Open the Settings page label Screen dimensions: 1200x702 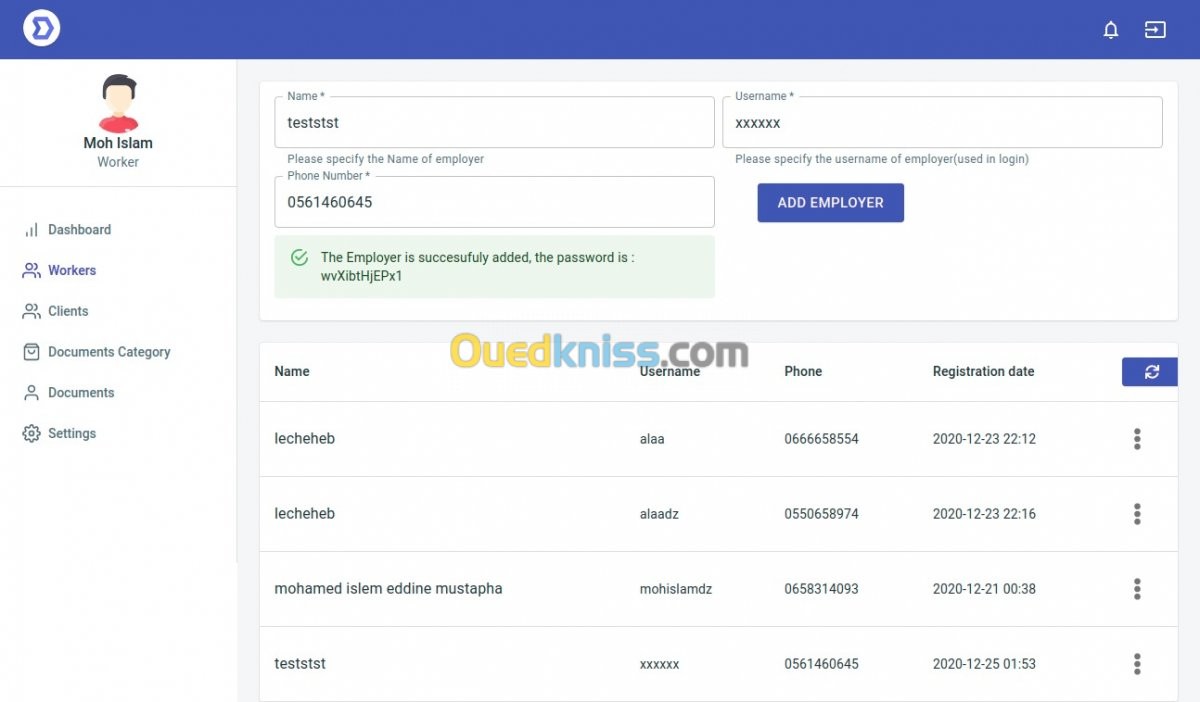[72, 434]
